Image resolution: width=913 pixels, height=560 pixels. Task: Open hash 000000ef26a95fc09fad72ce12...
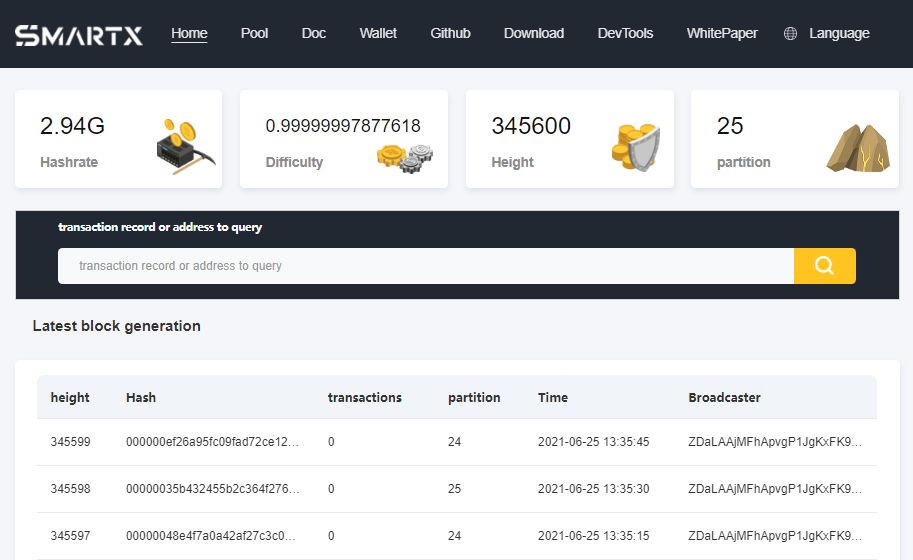pyautogui.click(x=213, y=442)
